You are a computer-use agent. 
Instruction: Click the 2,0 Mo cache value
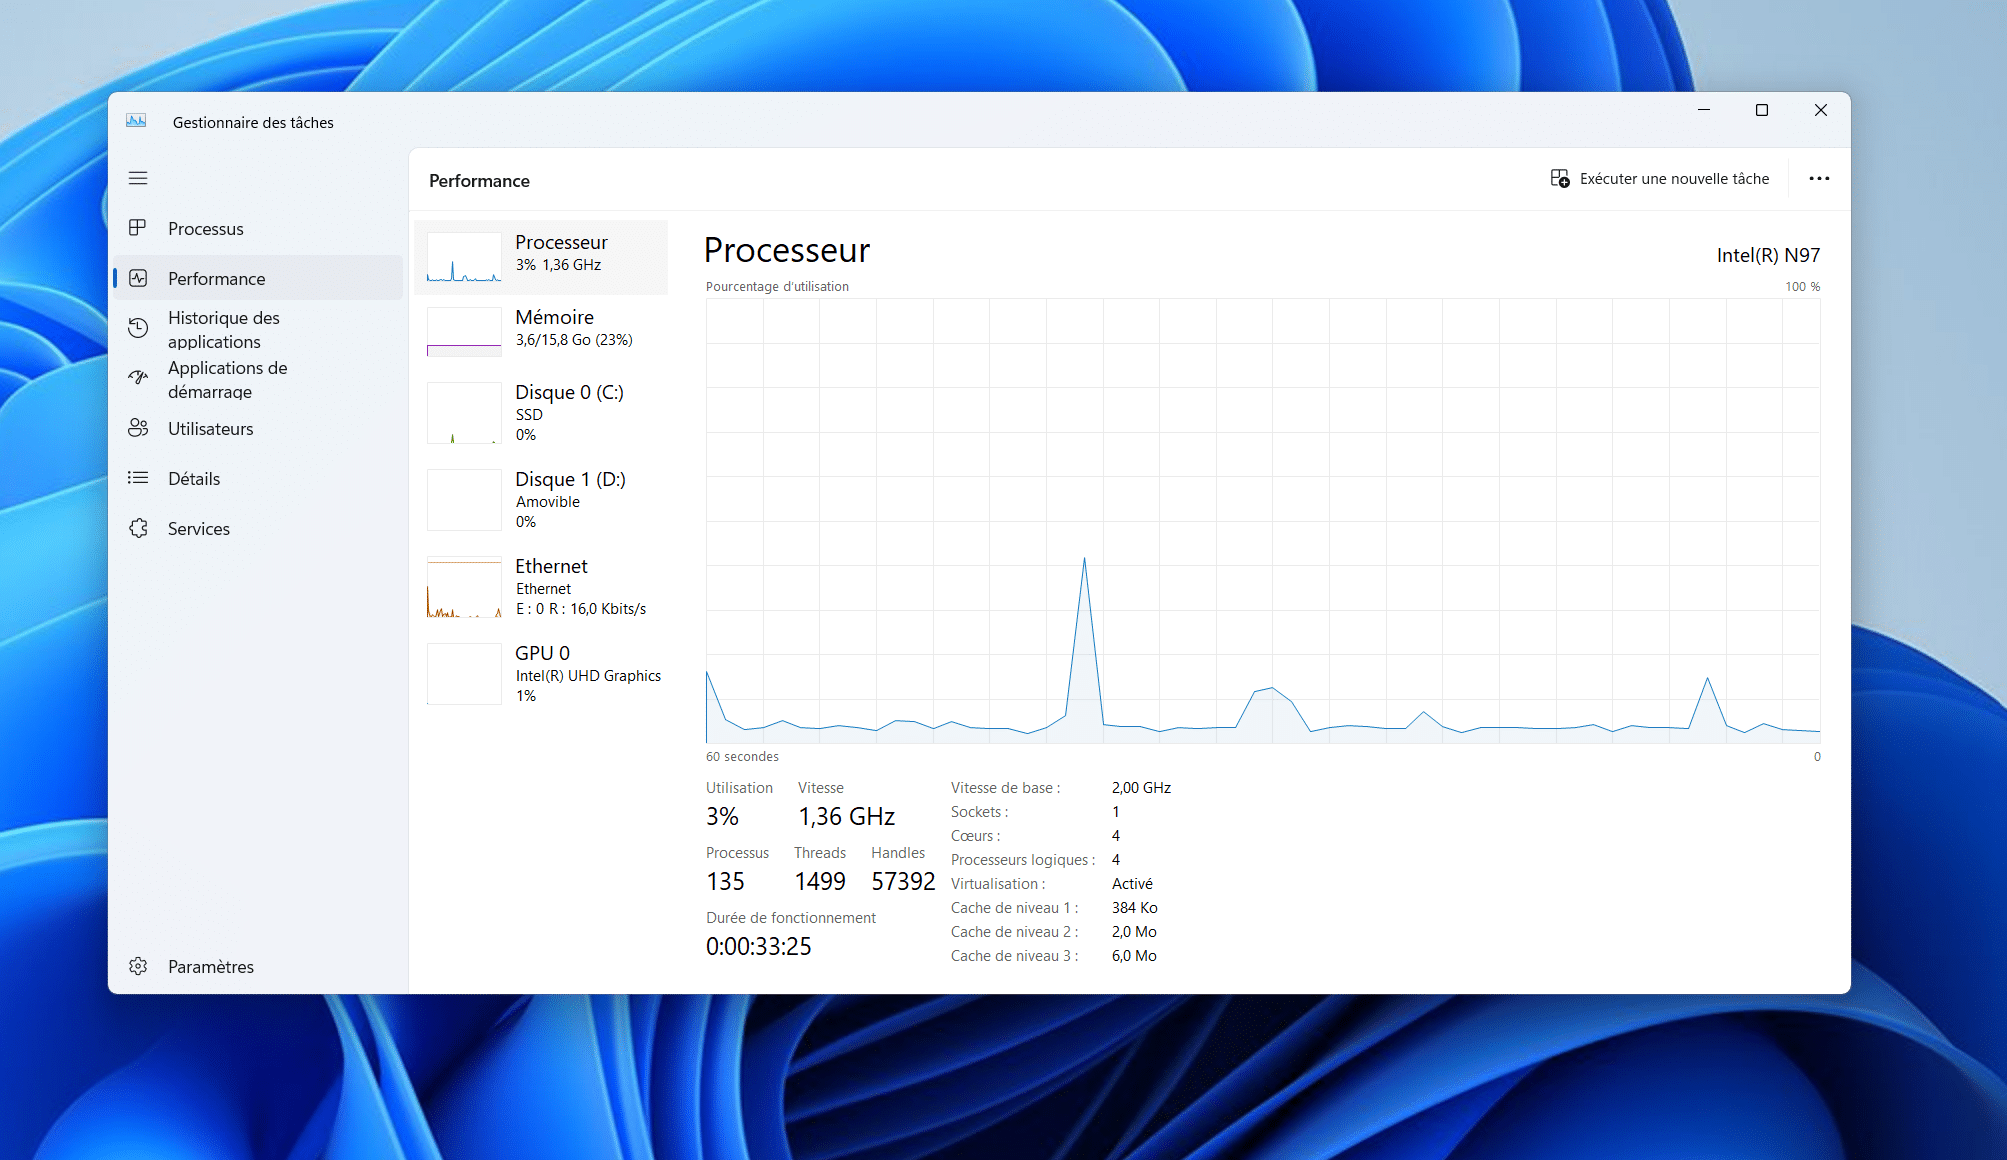1134,932
